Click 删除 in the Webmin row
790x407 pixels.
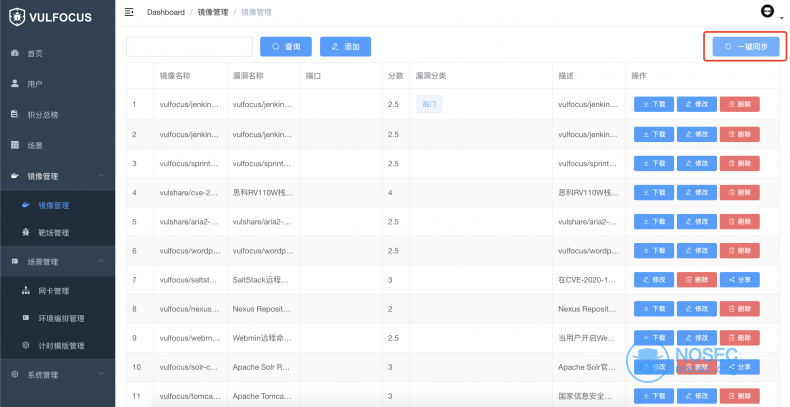click(740, 338)
